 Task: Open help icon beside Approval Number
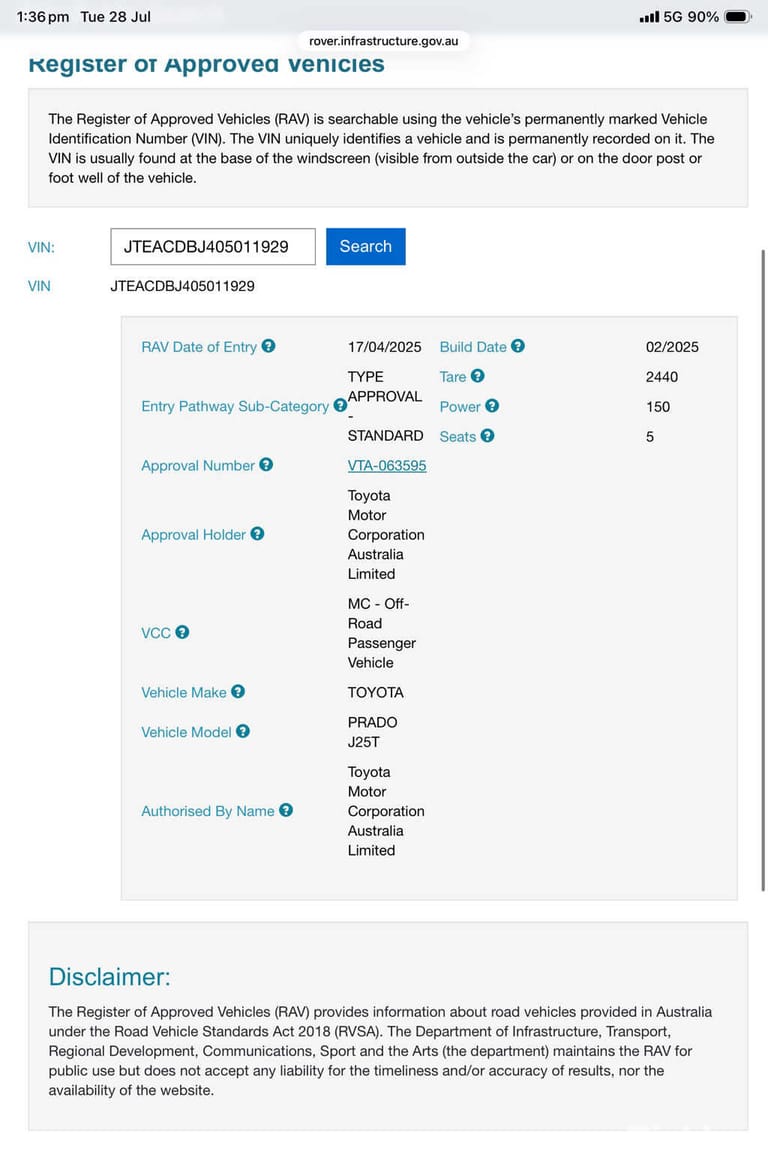coord(266,464)
